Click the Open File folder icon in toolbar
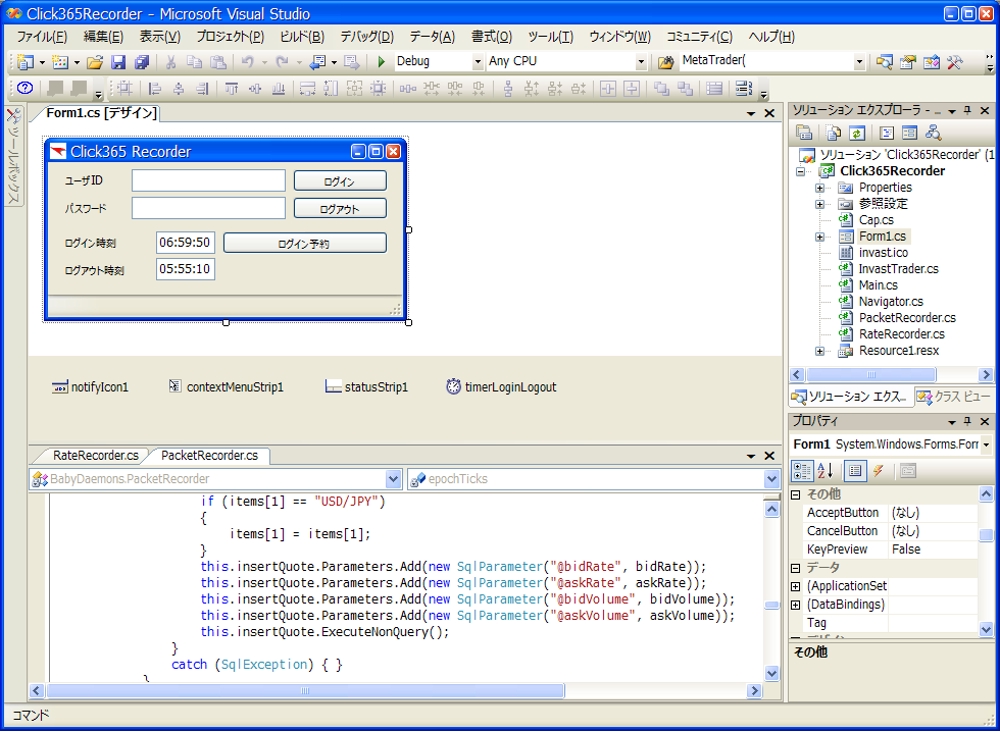 (x=95, y=62)
